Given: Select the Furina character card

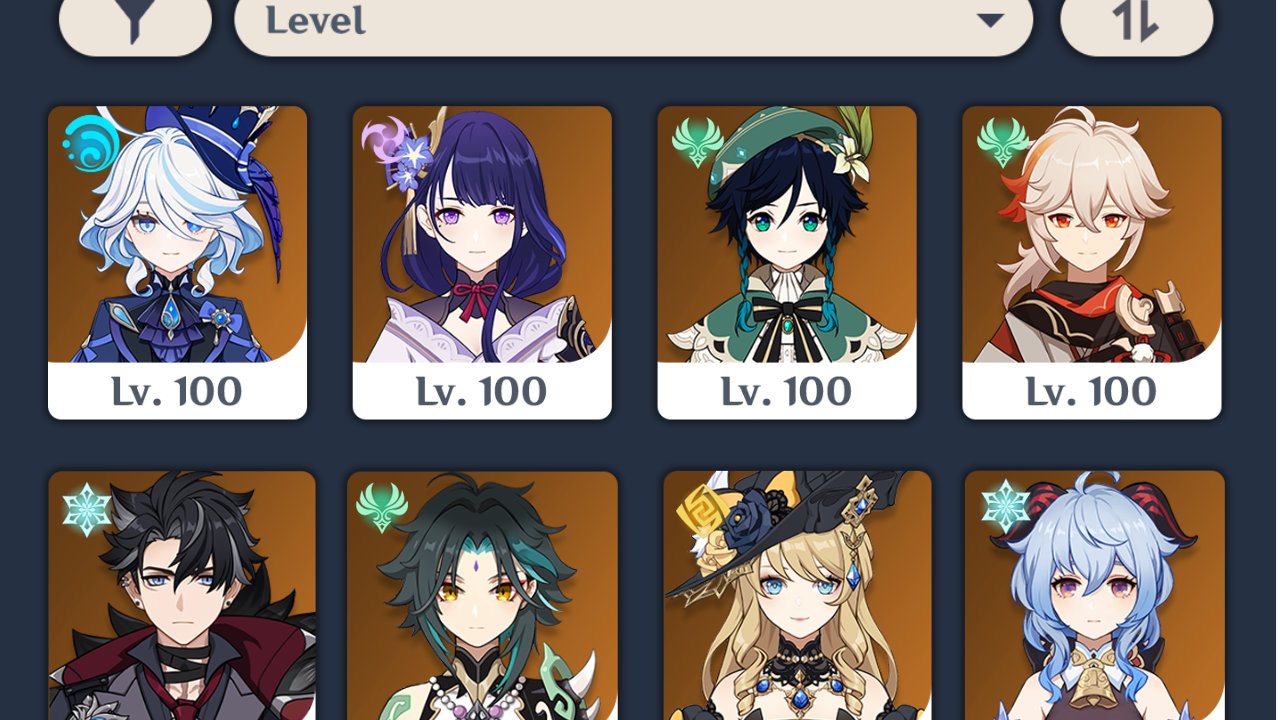Looking at the screenshot, I should pos(177,262).
